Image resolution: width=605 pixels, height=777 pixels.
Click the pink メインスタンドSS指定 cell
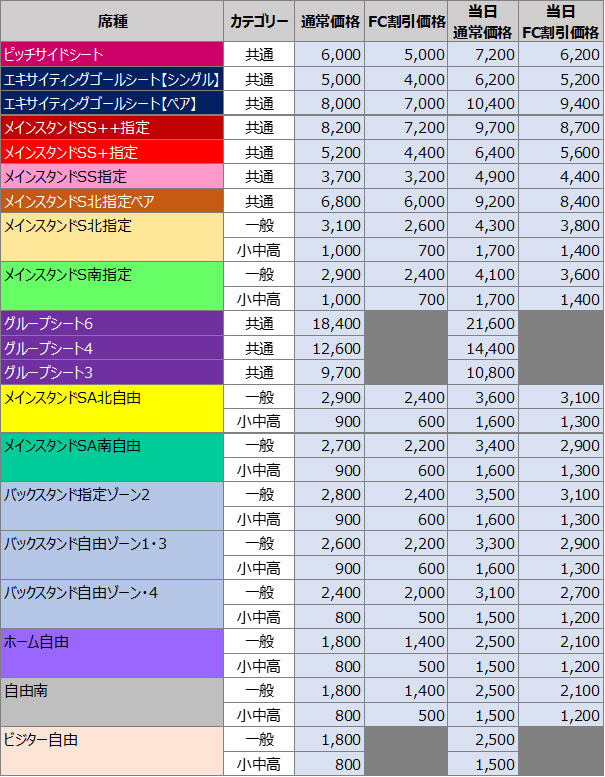pos(112,177)
